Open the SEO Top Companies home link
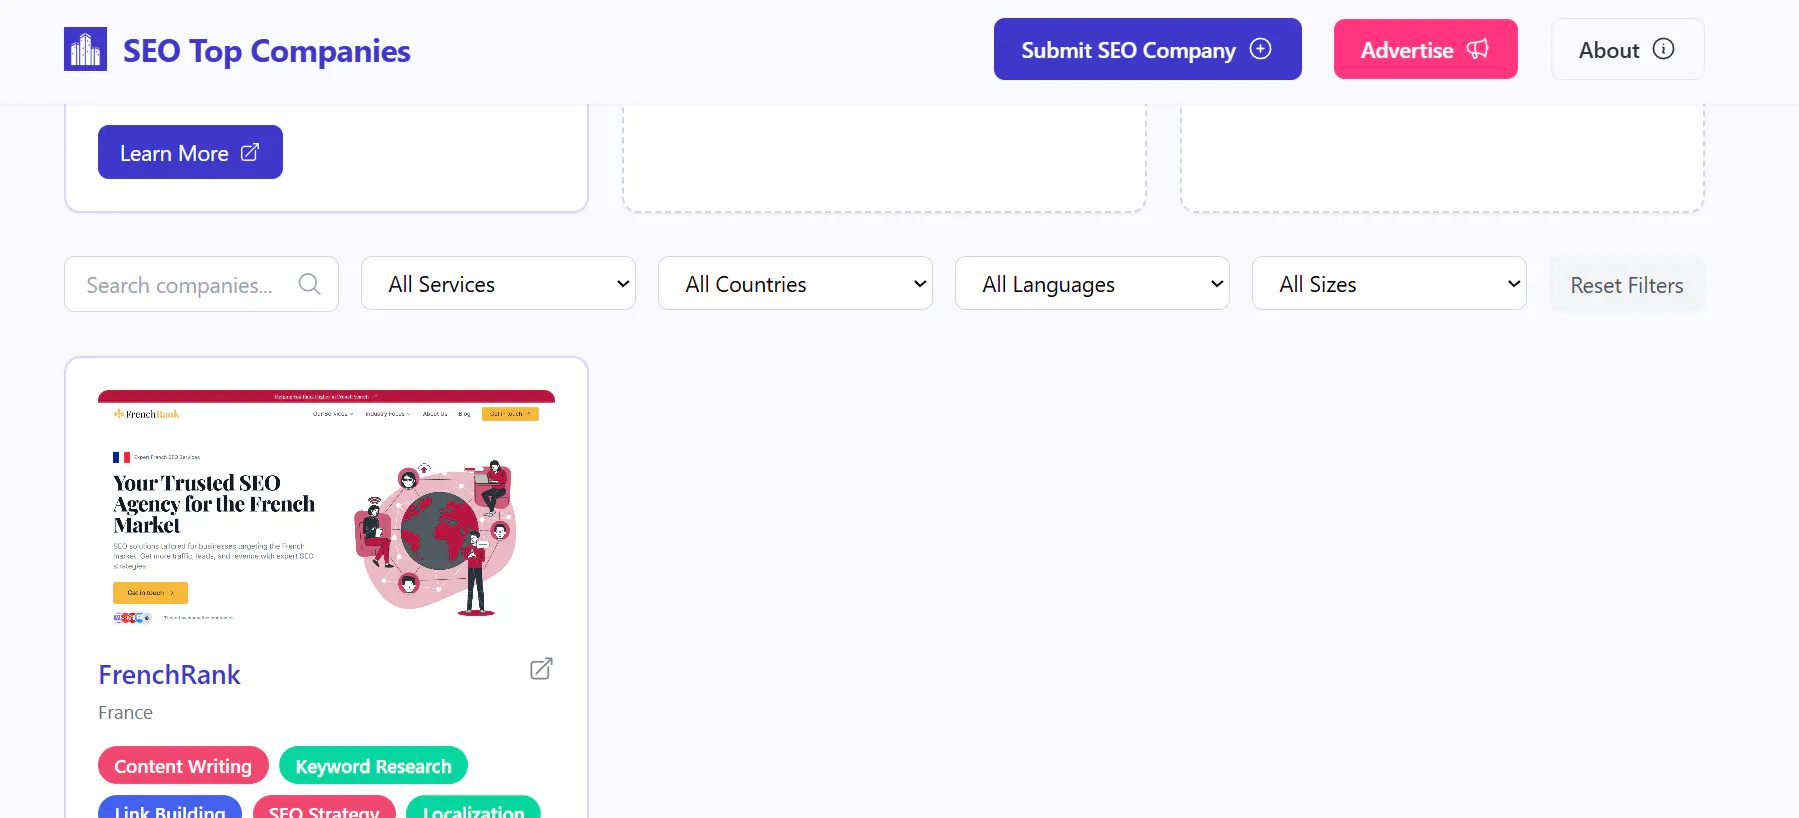This screenshot has width=1799, height=818. (237, 50)
